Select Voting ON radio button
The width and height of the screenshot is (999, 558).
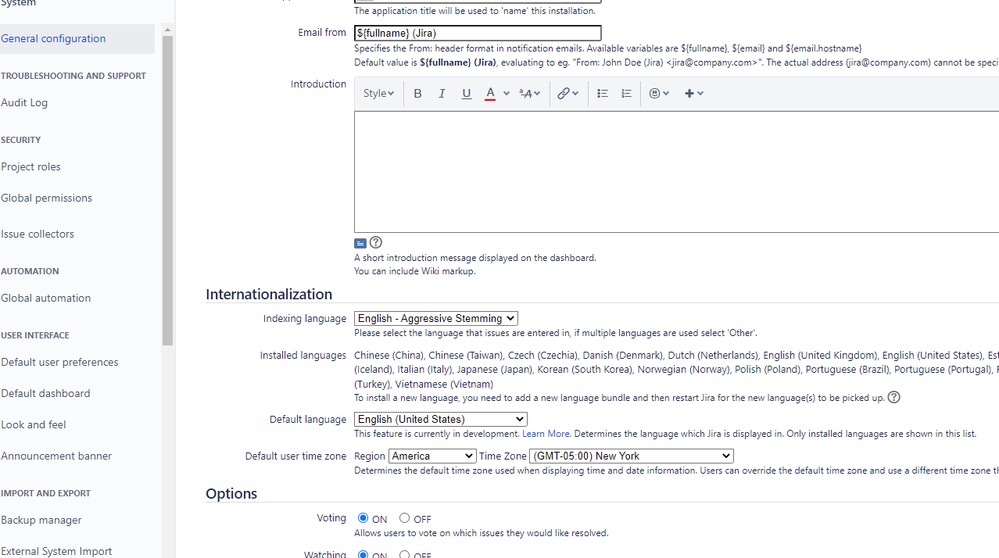point(363,518)
